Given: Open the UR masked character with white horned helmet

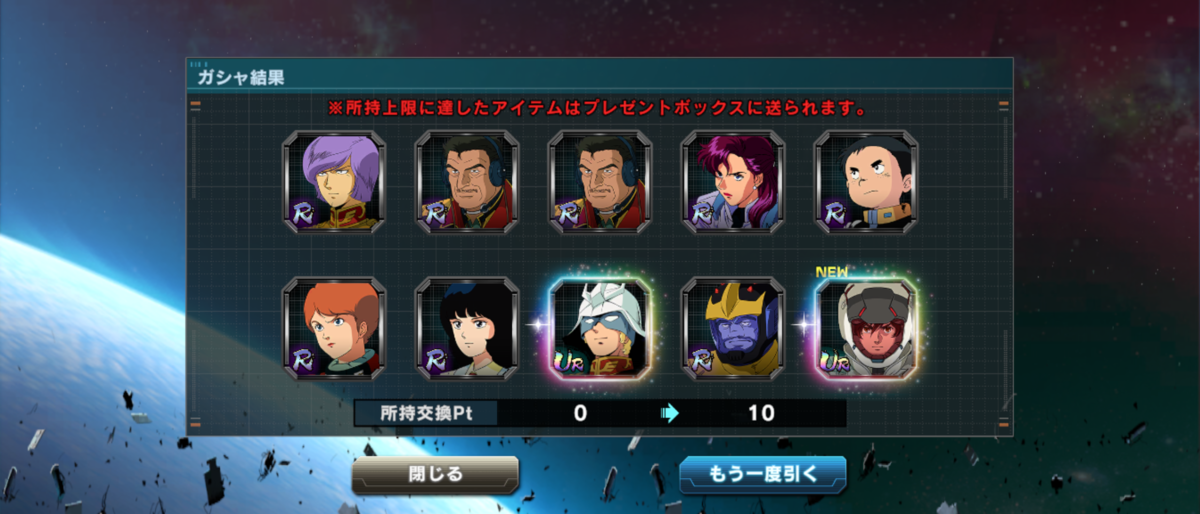Looking at the screenshot, I should pos(600,329).
